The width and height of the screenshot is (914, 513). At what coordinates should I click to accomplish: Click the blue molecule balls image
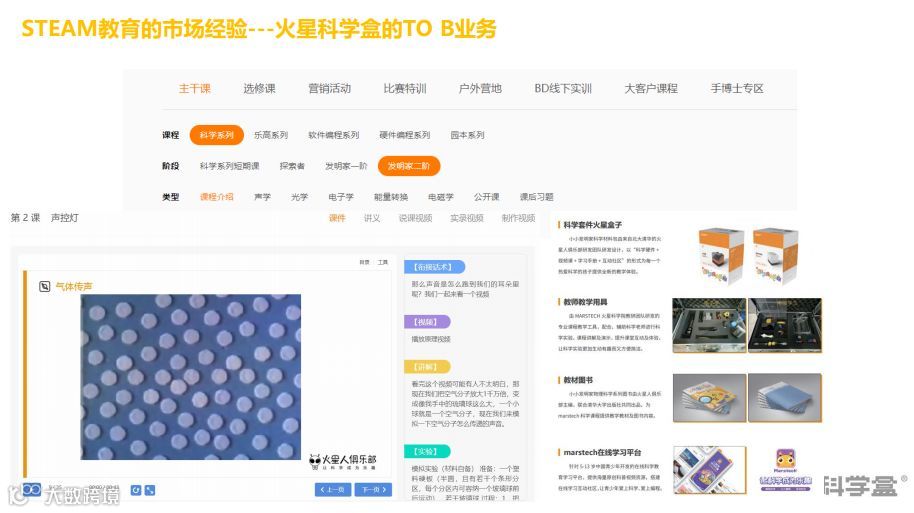point(191,377)
